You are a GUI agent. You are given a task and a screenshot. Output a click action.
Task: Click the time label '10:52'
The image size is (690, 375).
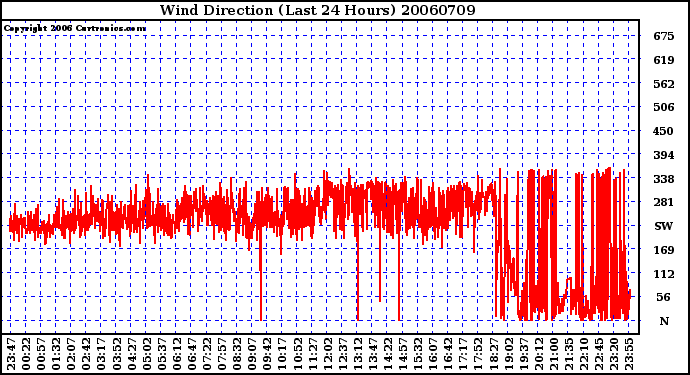point(297,354)
